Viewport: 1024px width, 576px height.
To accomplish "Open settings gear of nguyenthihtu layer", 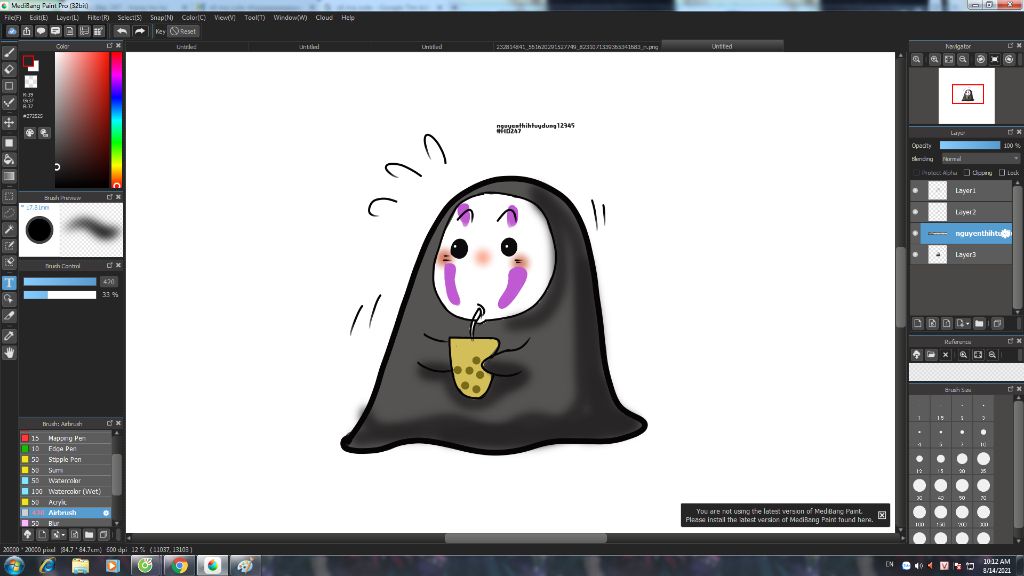I will (x=1006, y=233).
